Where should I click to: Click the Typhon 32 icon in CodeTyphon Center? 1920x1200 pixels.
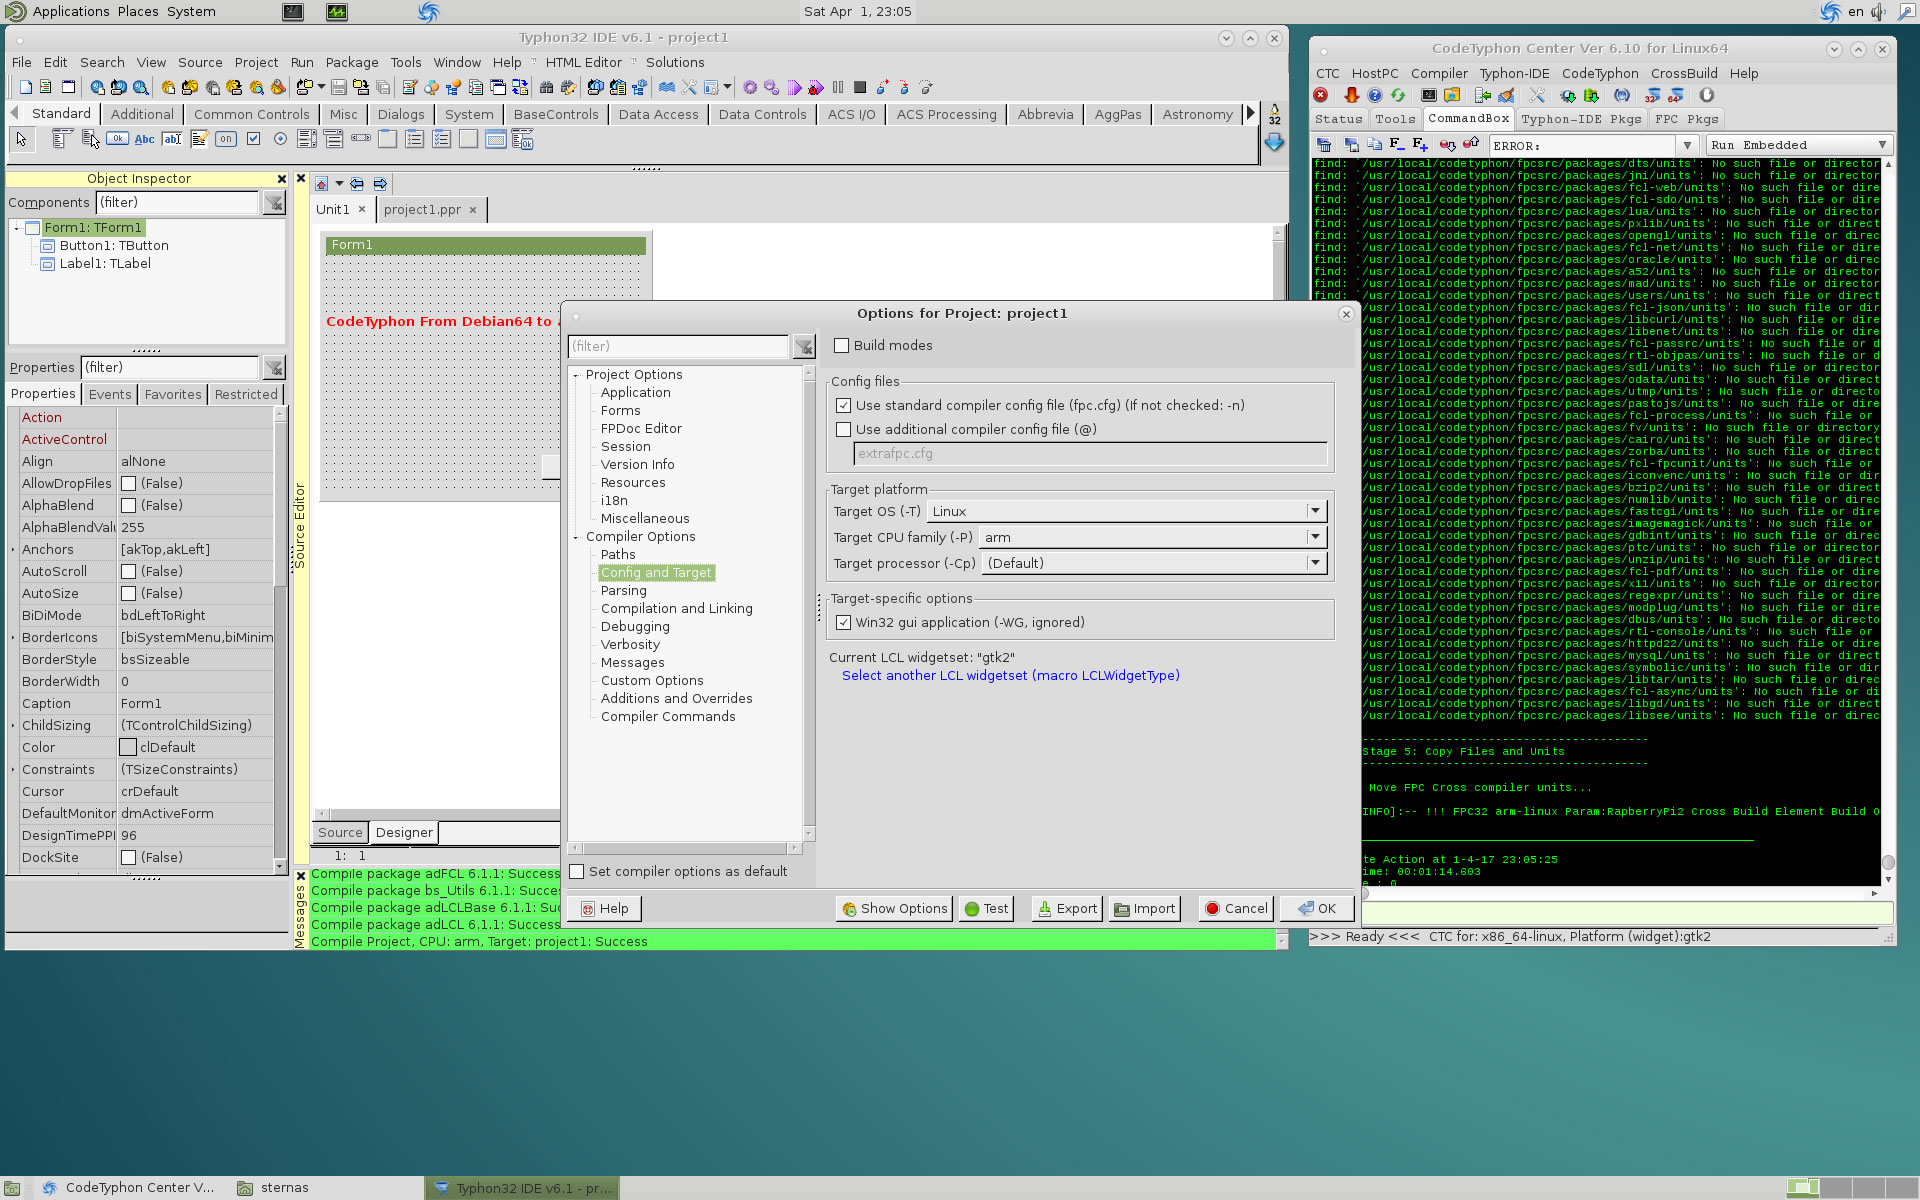click(1652, 96)
